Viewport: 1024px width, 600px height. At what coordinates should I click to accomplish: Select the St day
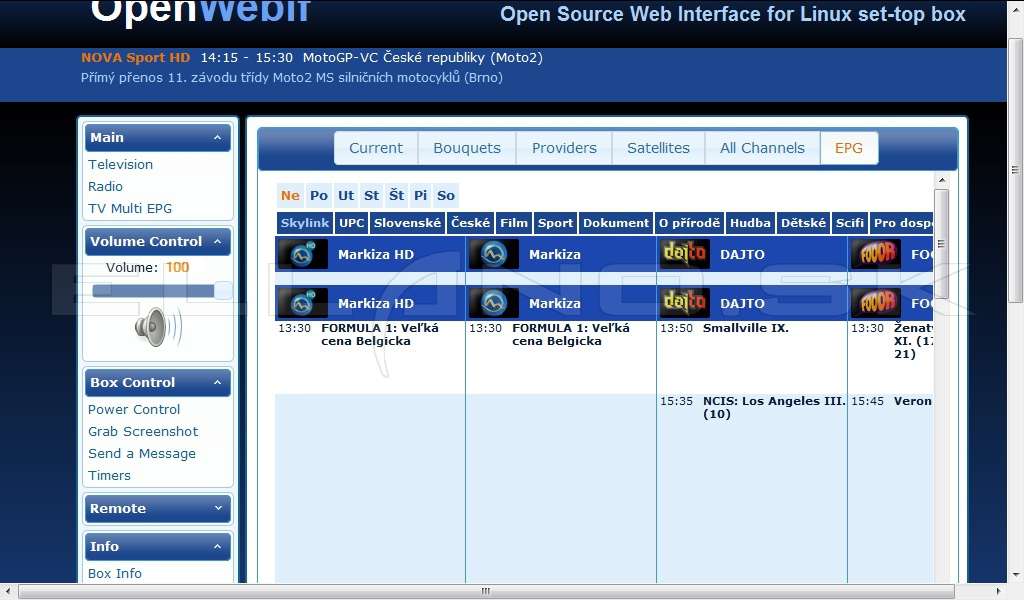372,195
